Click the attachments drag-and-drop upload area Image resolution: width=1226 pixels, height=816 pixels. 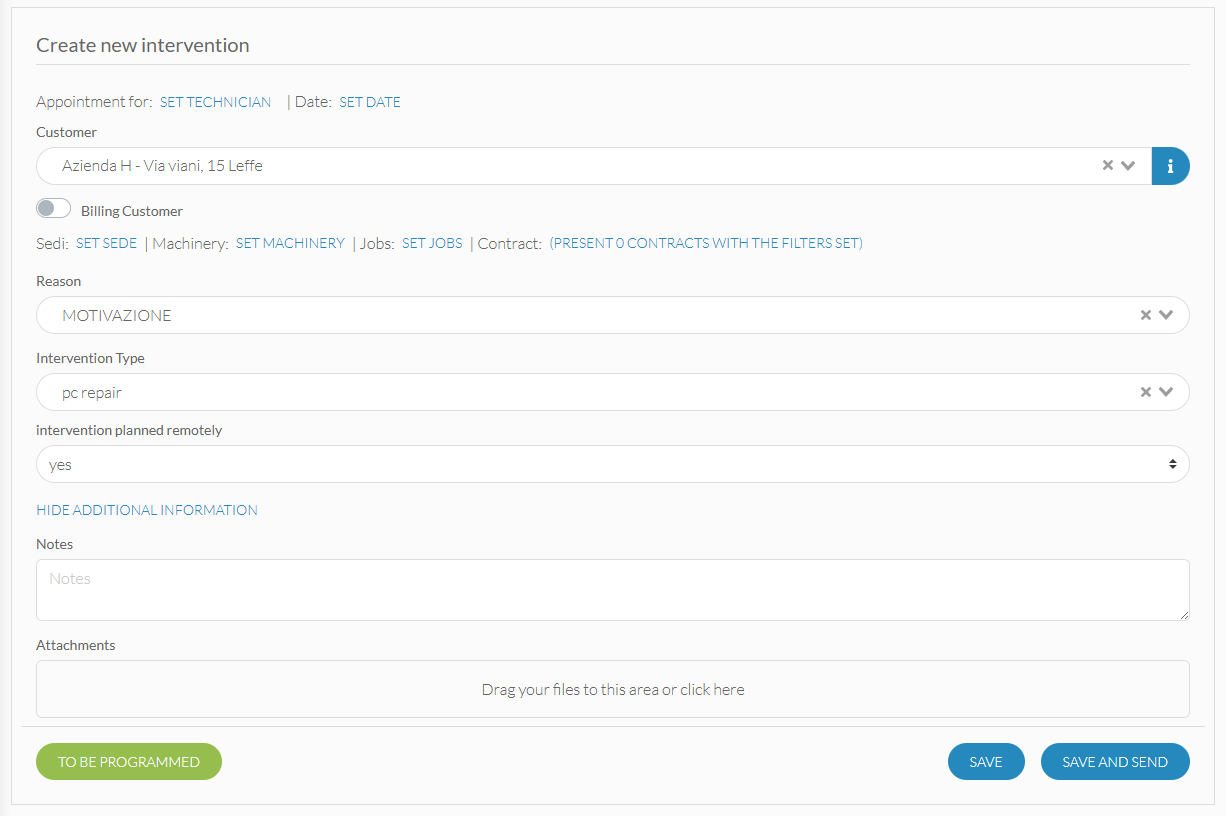click(x=613, y=689)
